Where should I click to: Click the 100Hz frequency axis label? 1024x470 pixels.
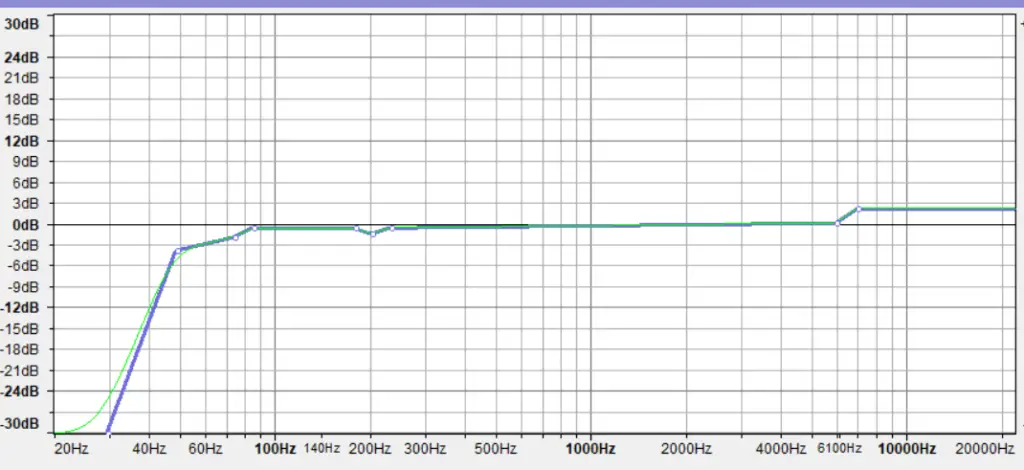tap(275, 449)
